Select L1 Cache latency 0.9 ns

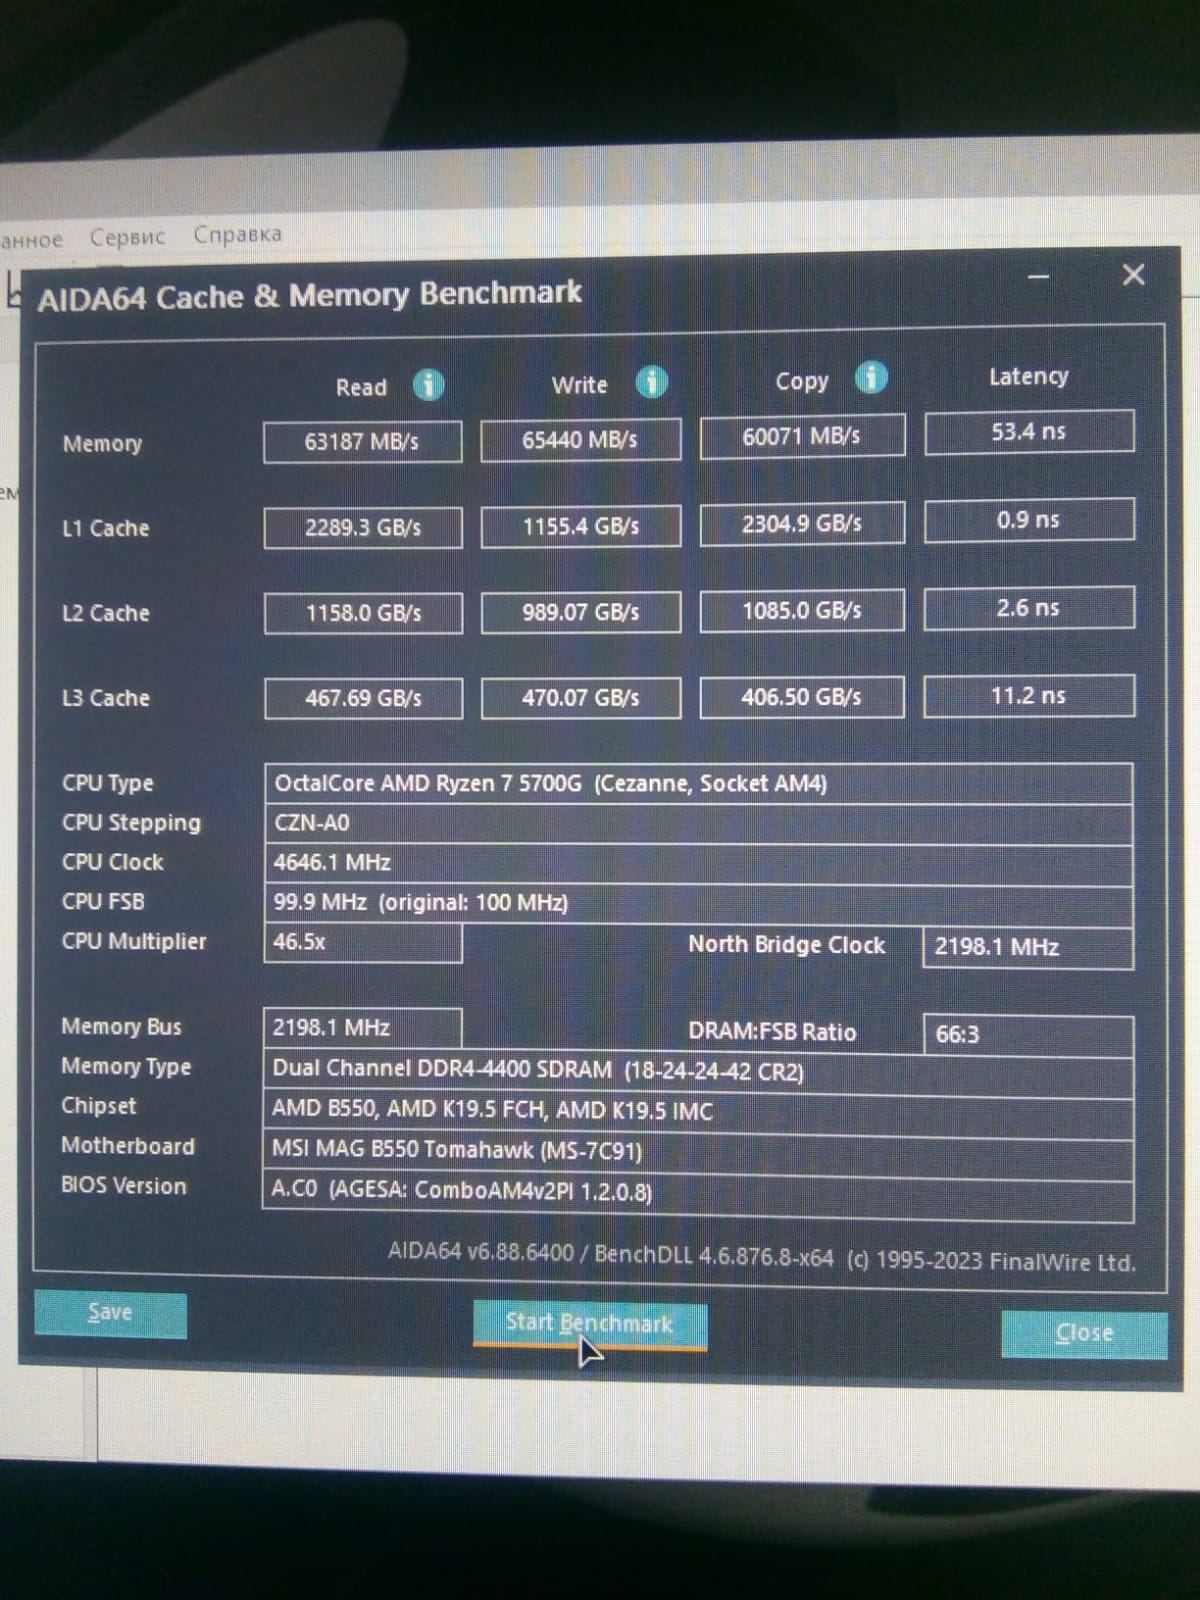point(1029,520)
